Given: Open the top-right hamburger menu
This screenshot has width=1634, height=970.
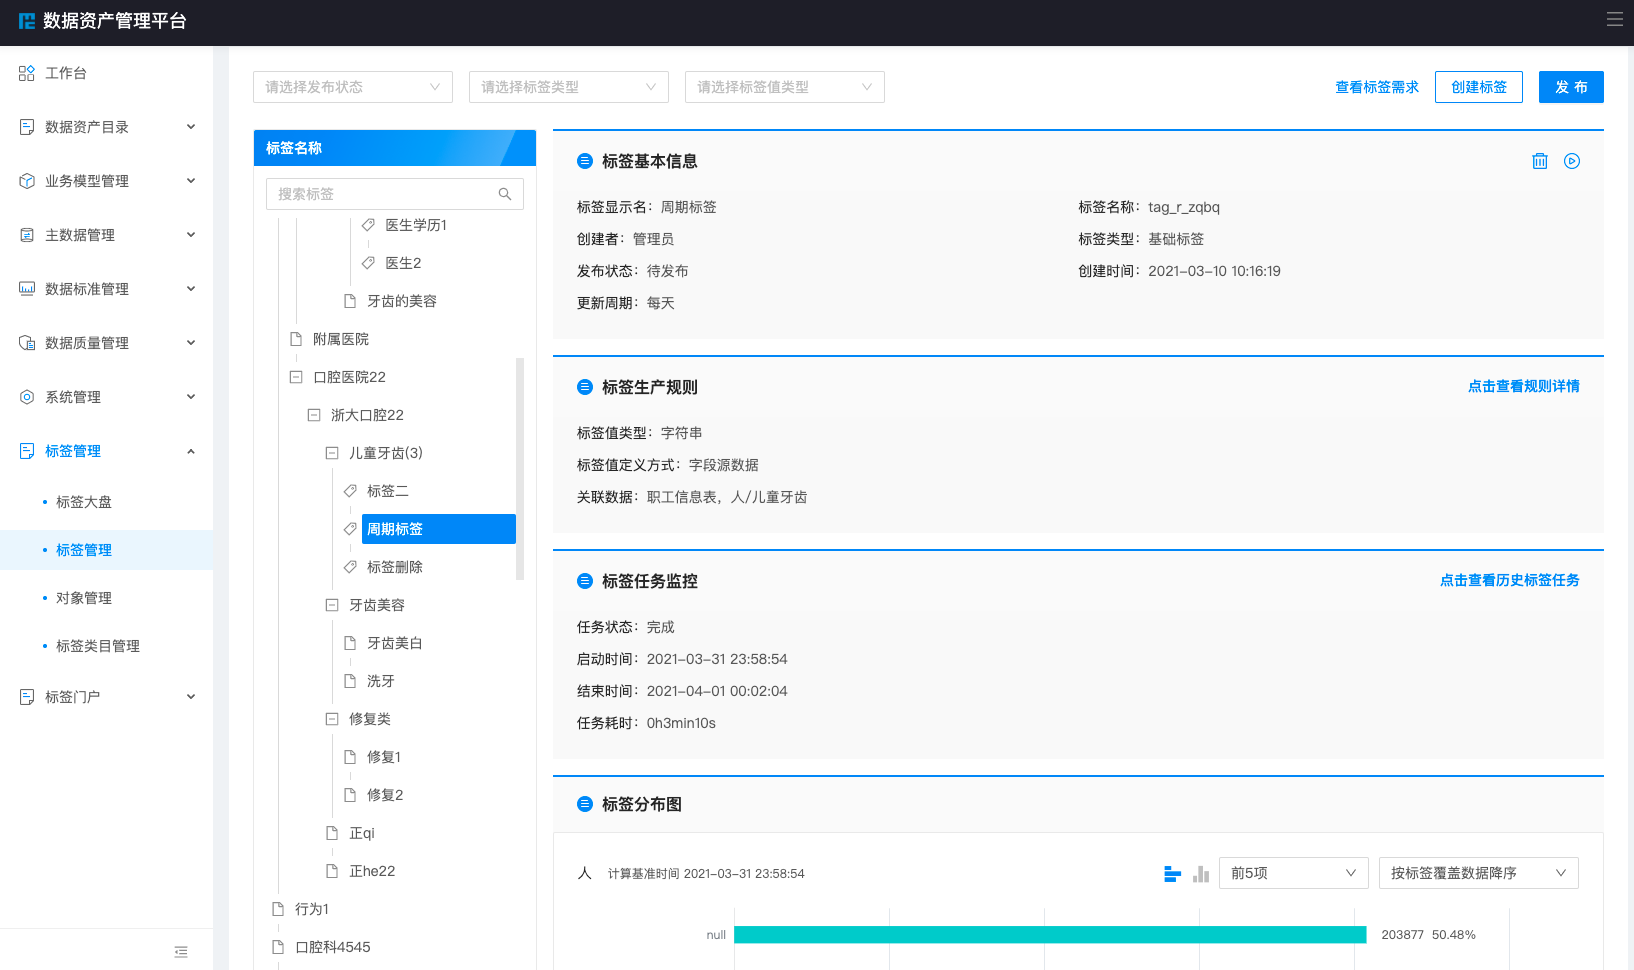Looking at the screenshot, I should [1615, 19].
